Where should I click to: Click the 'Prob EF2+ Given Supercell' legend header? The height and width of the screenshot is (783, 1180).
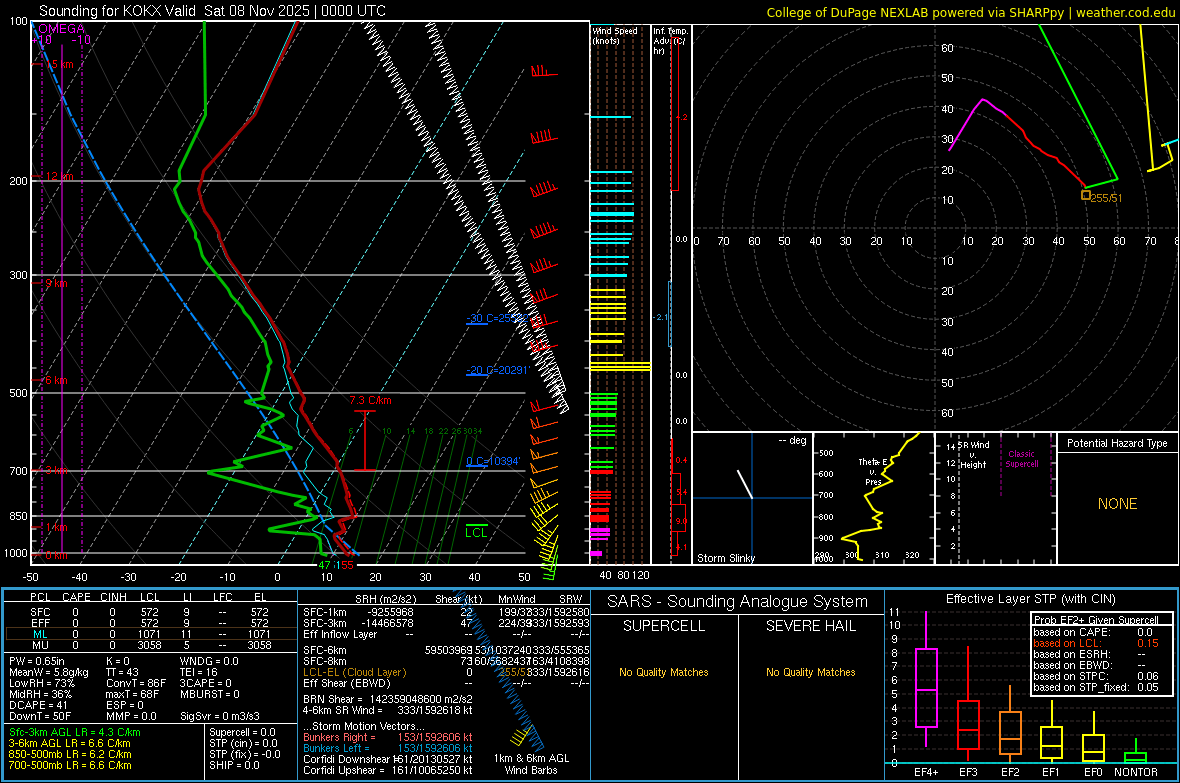[1096, 620]
